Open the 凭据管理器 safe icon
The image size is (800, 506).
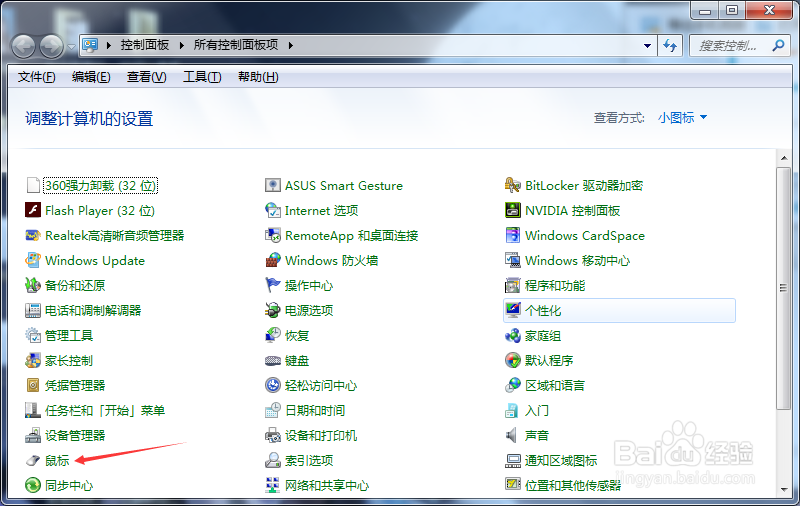[x=33, y=385]
